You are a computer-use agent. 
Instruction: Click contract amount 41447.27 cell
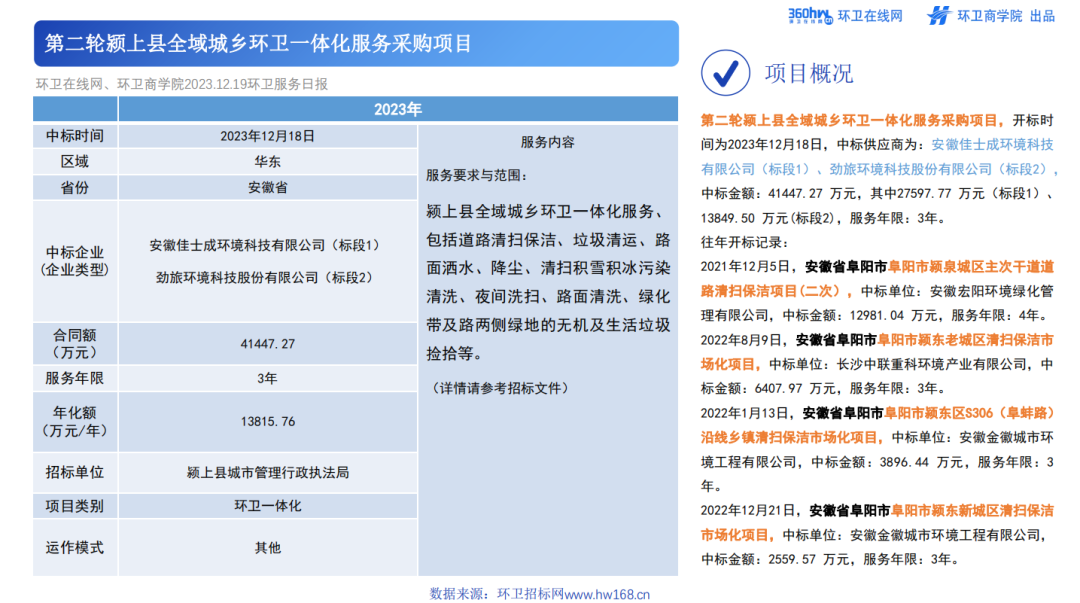(x=267, y=343)
